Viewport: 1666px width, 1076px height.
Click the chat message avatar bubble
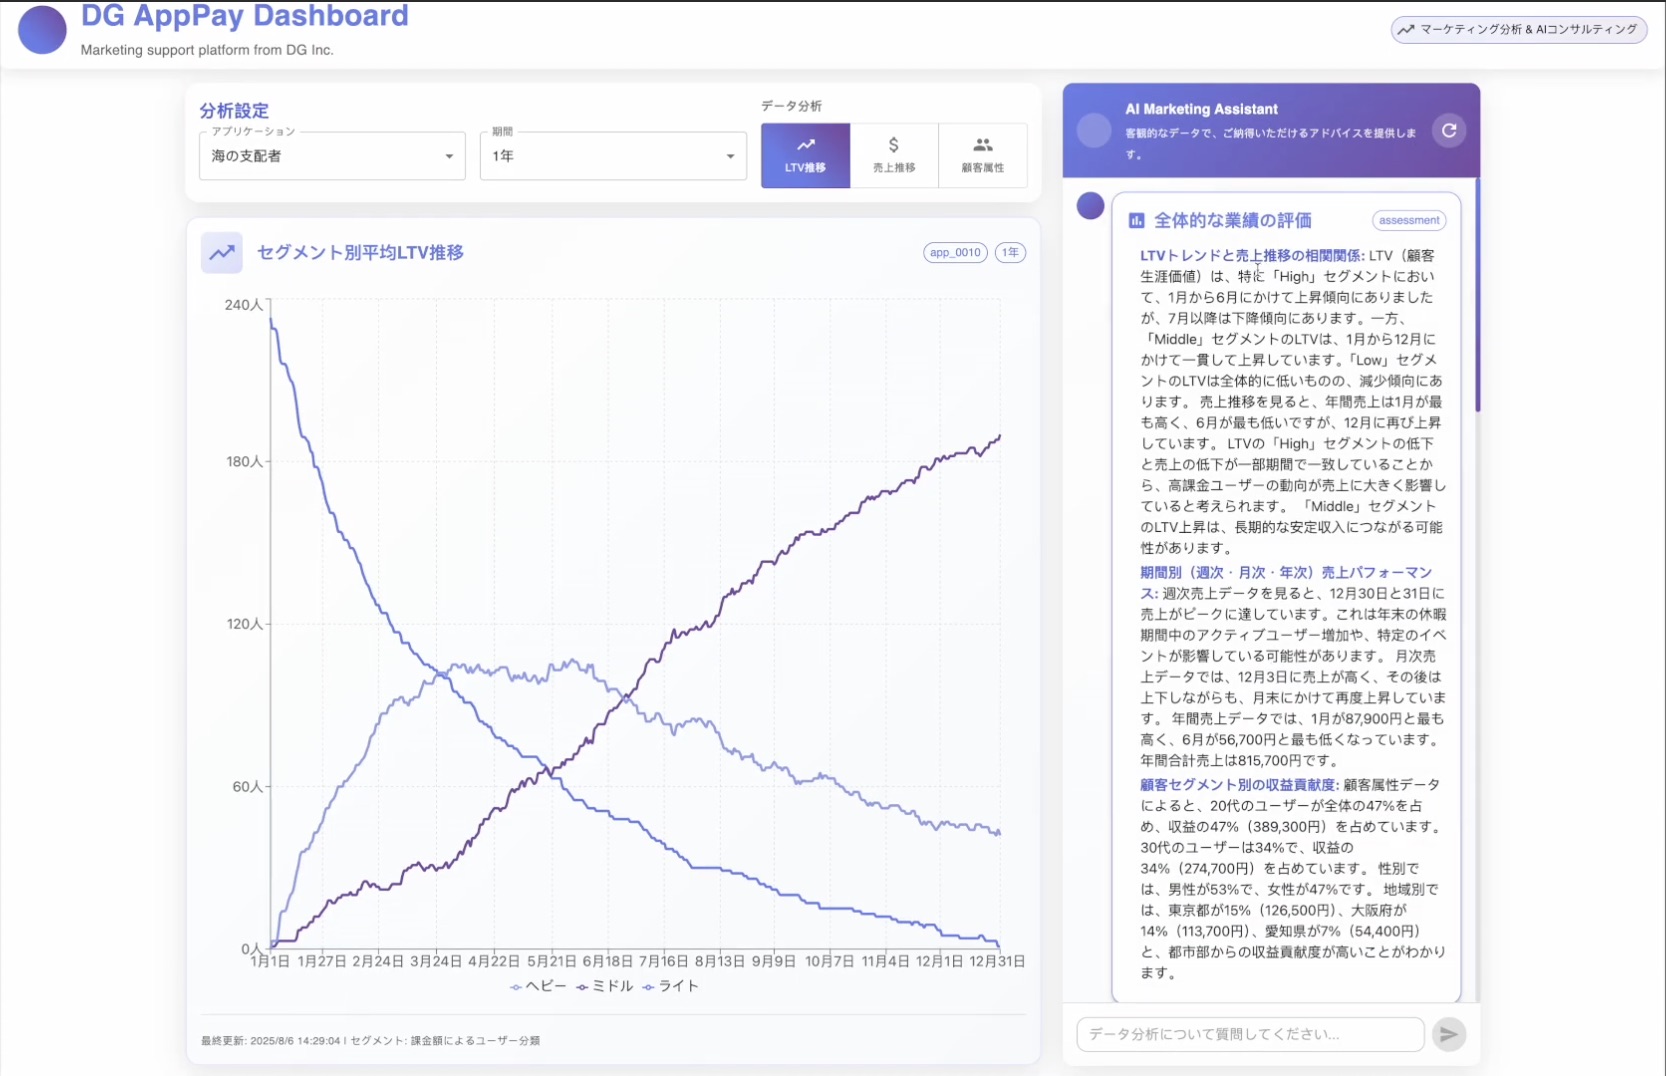pos(1090,206)
